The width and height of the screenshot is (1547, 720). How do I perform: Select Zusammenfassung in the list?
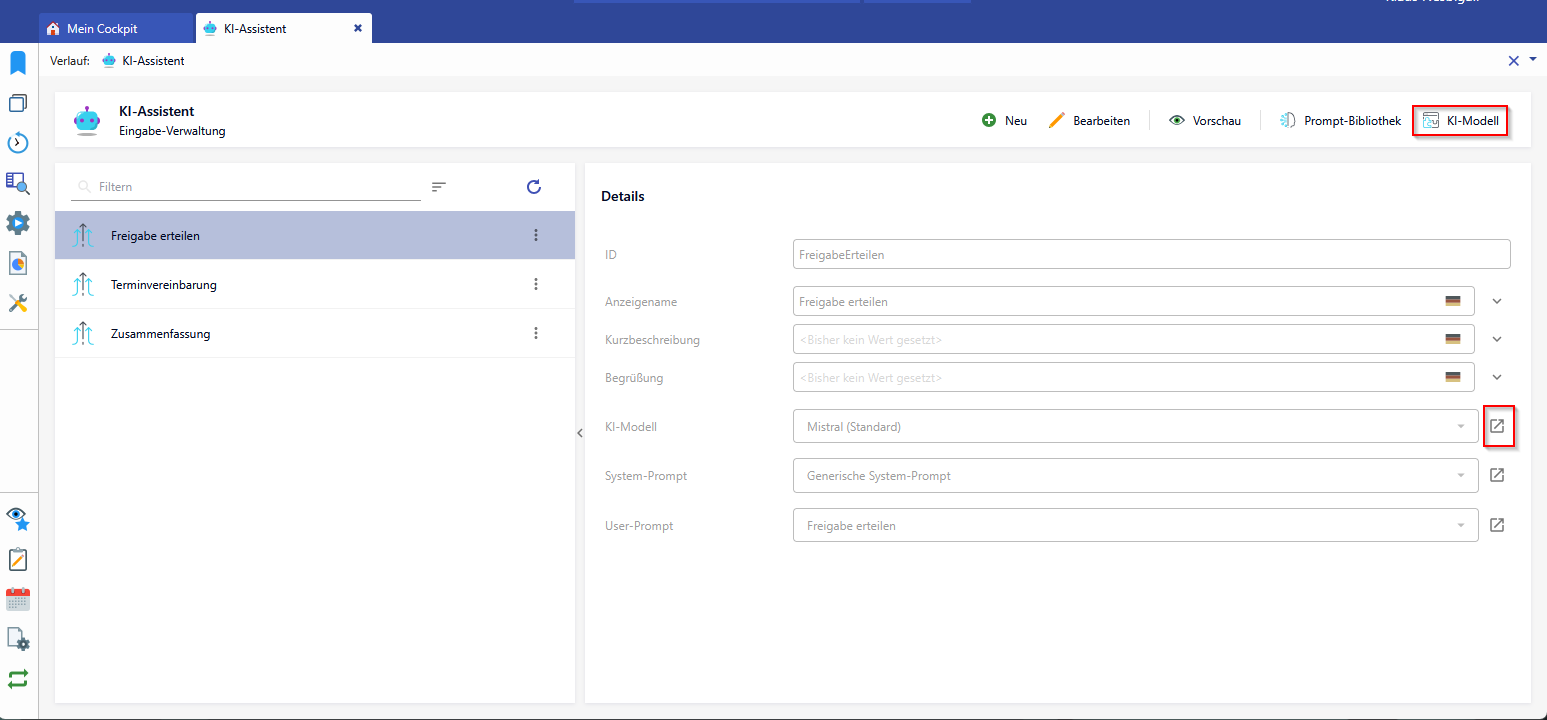pos(160,334)
